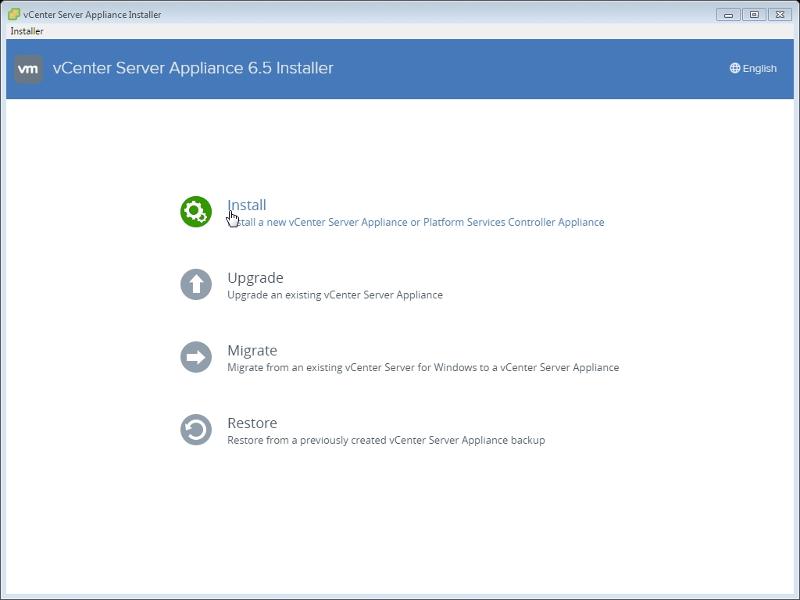The image size is (800, 600).
Task: Click the Upgrade up-arrow icon
Action: coord(196,285)
